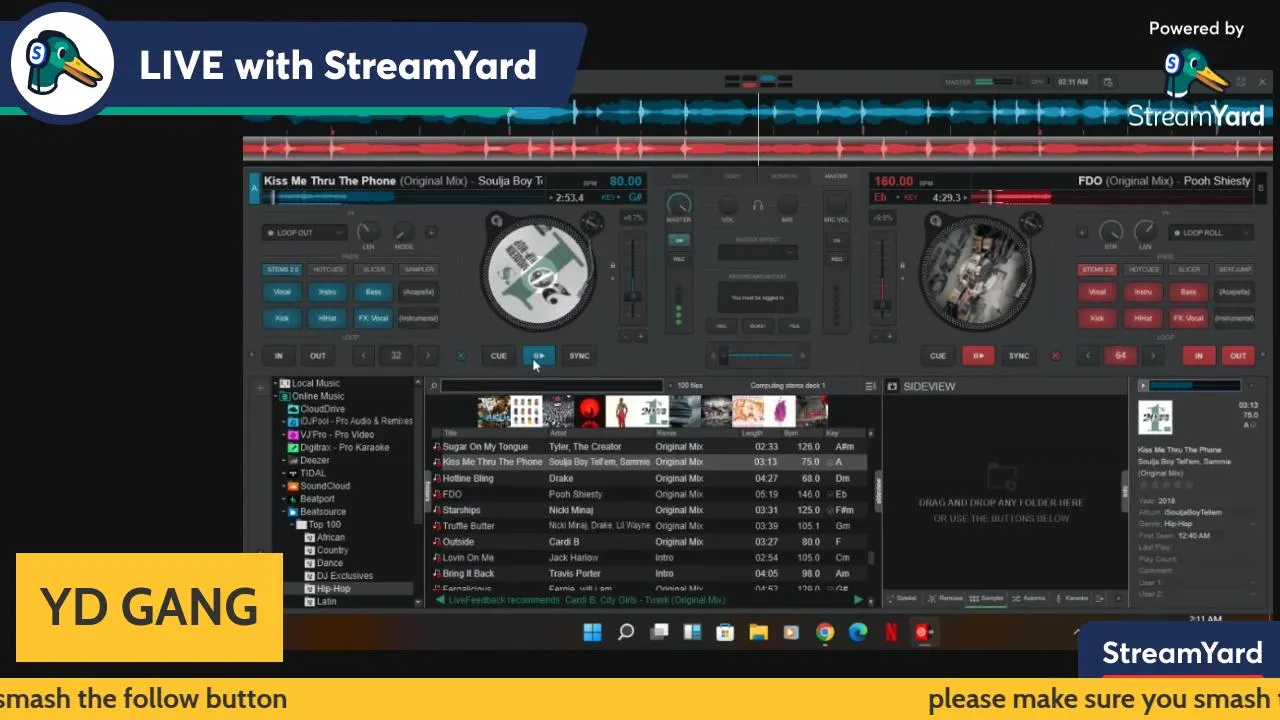The image size is (1280, 720).
Task: Toggle the FX: Vocal pad on deck A
Action: pos(373,318)
